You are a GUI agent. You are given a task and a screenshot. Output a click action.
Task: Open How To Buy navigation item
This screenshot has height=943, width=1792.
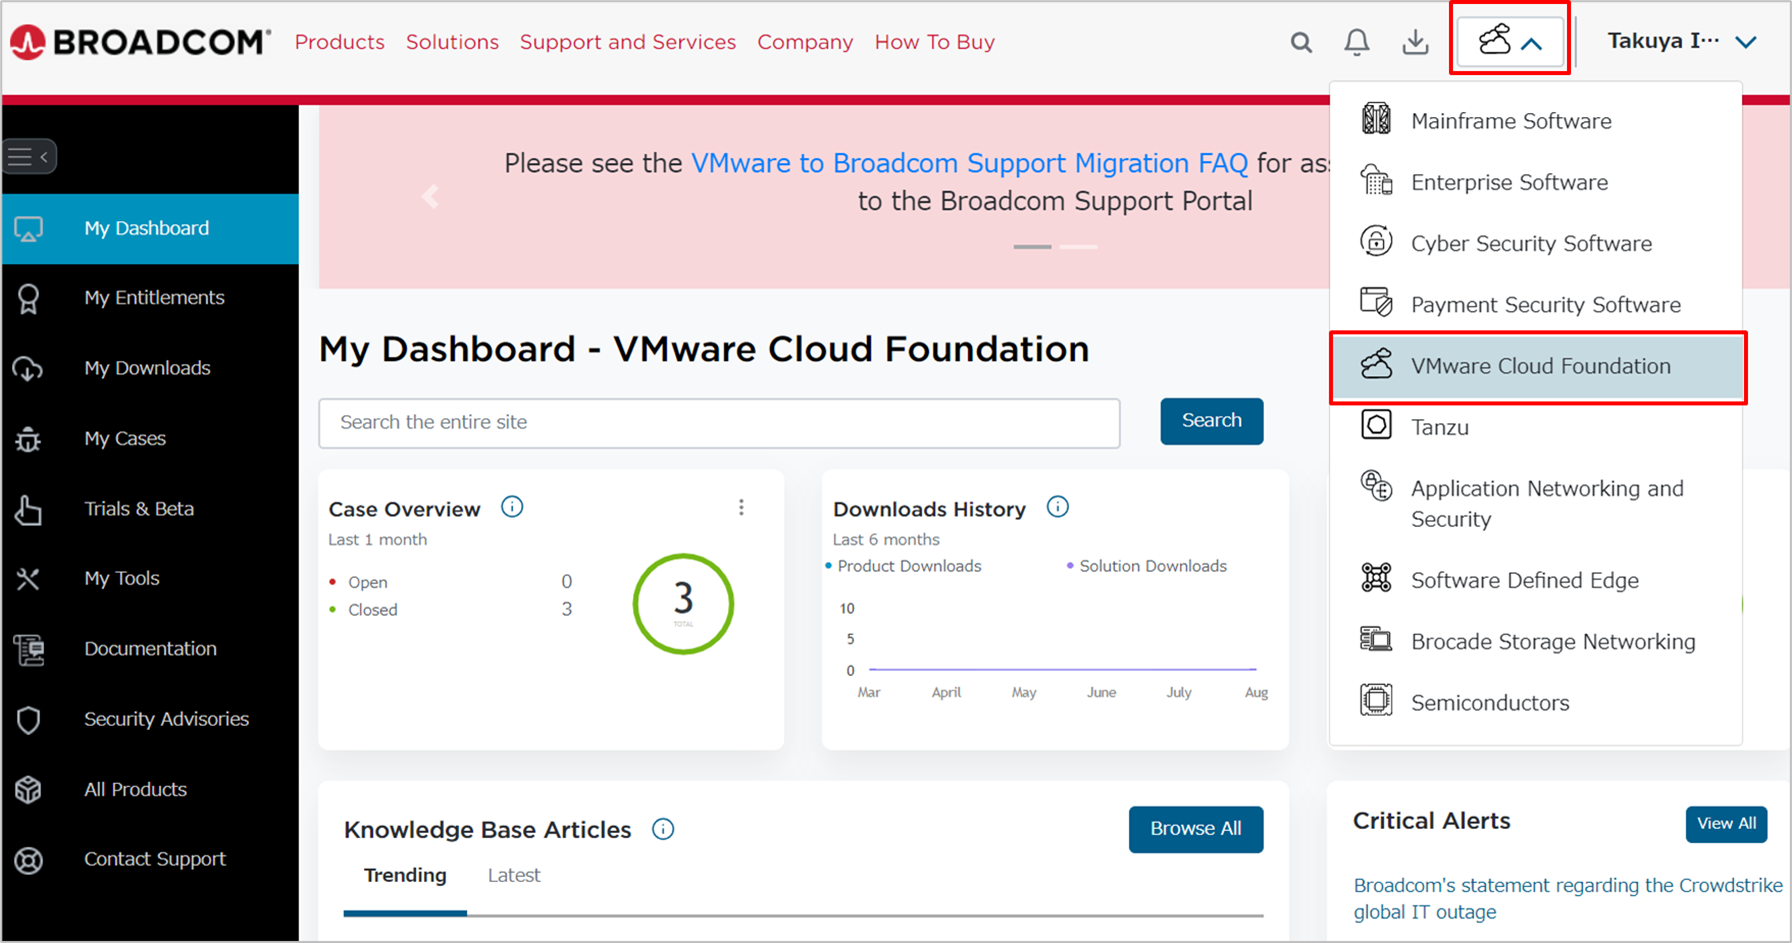[934, 42]
